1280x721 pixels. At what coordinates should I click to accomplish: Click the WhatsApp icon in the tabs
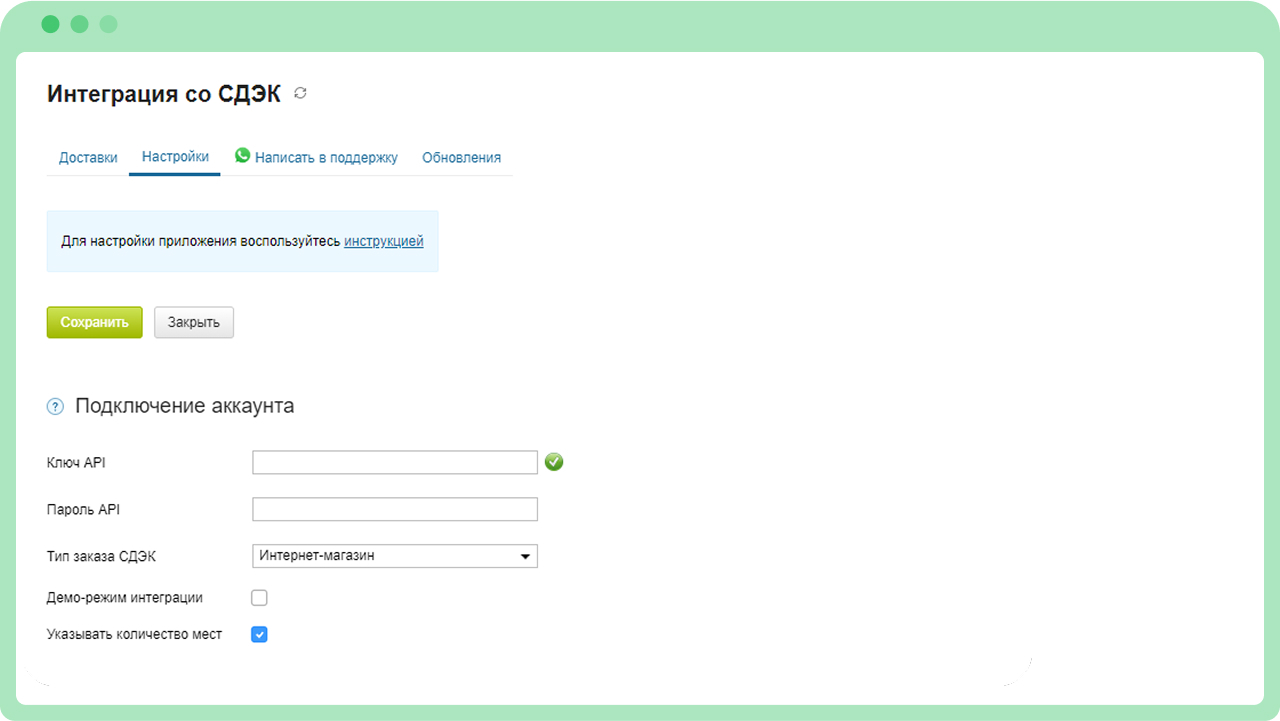[242, 155]
